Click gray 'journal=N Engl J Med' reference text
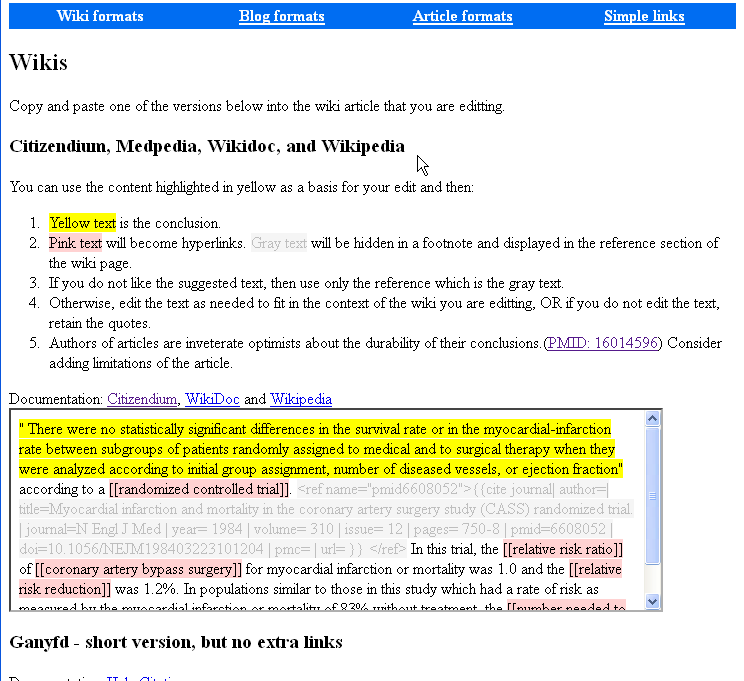The height and width of the screenshot is (681, 744). pos(93,529)
